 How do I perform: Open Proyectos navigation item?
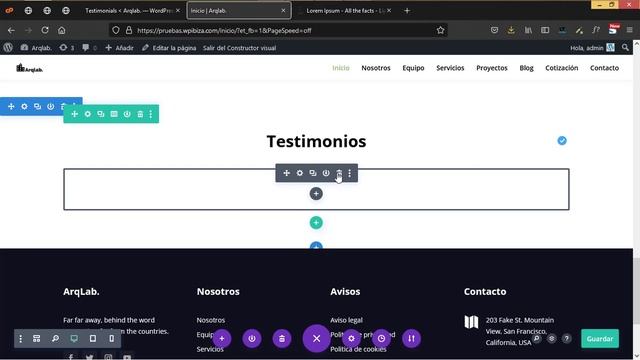click(x=492, y=68)
